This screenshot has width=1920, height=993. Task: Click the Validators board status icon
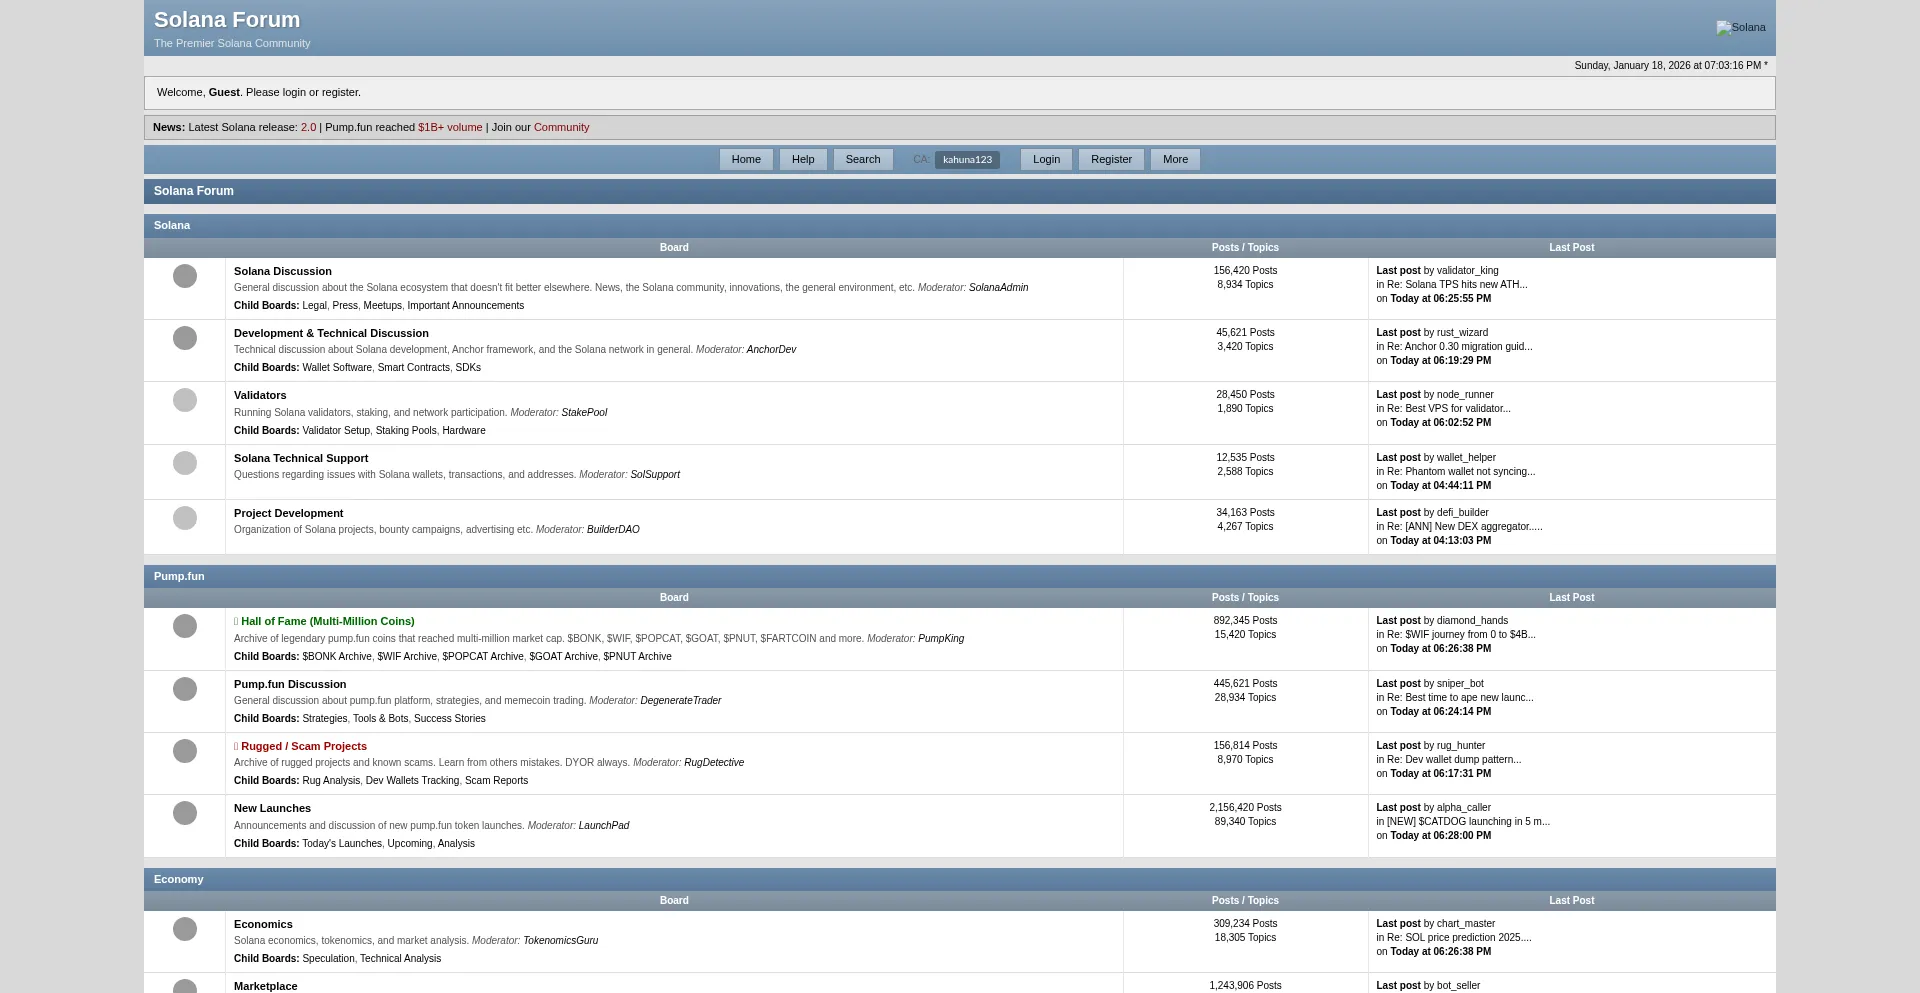point(185,400)
